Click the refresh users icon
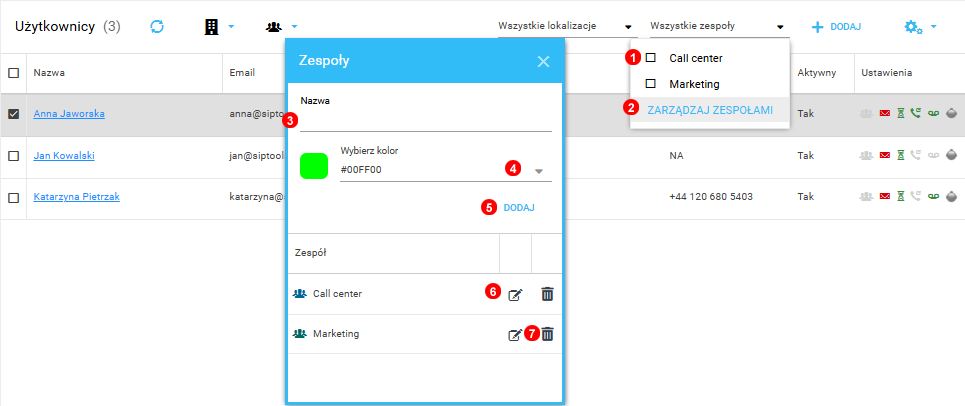 pyautogui.click(x=157, y=27)
